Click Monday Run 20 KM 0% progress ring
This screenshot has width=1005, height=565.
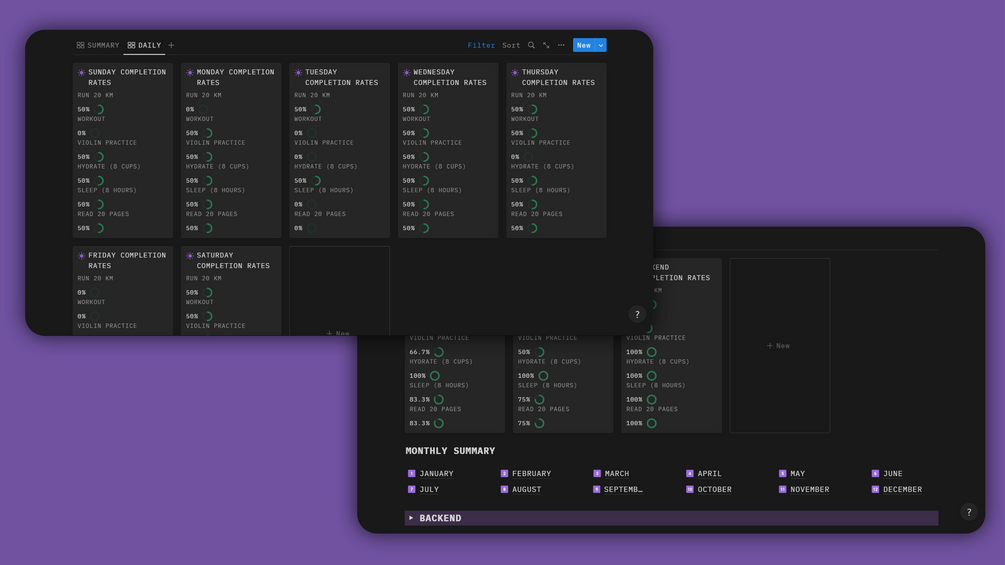click(203, 110)
